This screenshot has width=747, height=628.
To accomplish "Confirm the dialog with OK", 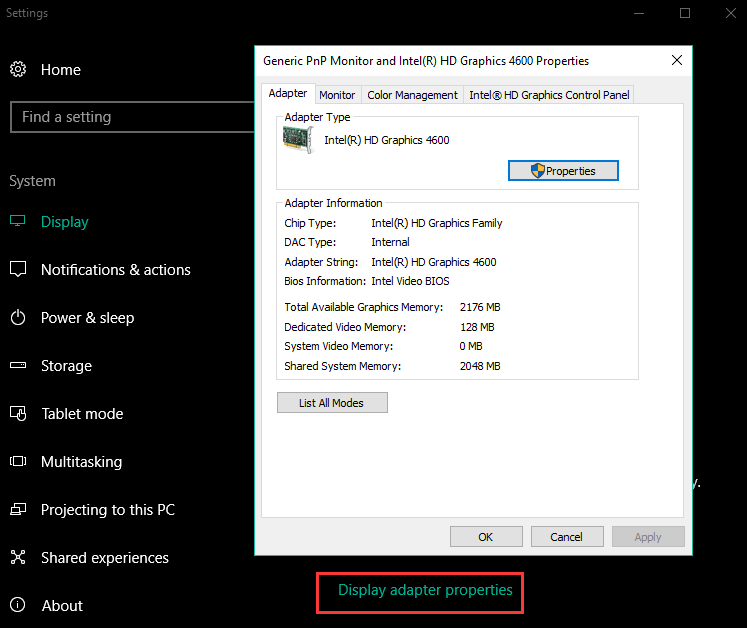I will tap(486, 537).
